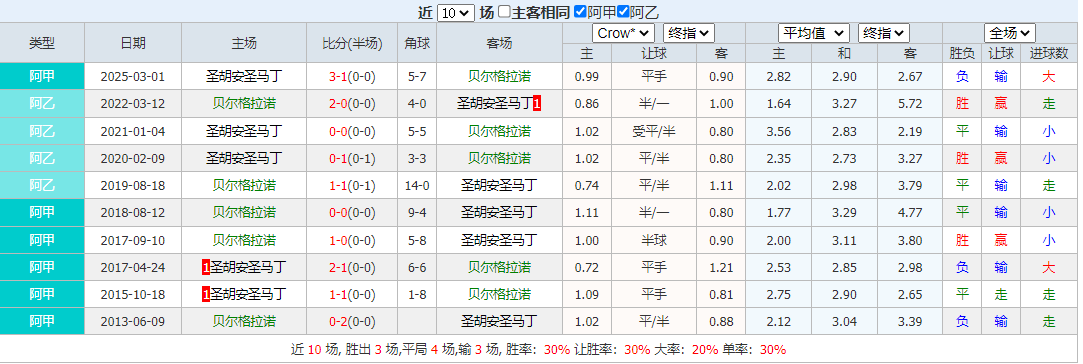The width and height of the screenshot is (1083, 364).
Task: Open score 2-0 of 2022-03-12 match
Action: coord(338,104)
